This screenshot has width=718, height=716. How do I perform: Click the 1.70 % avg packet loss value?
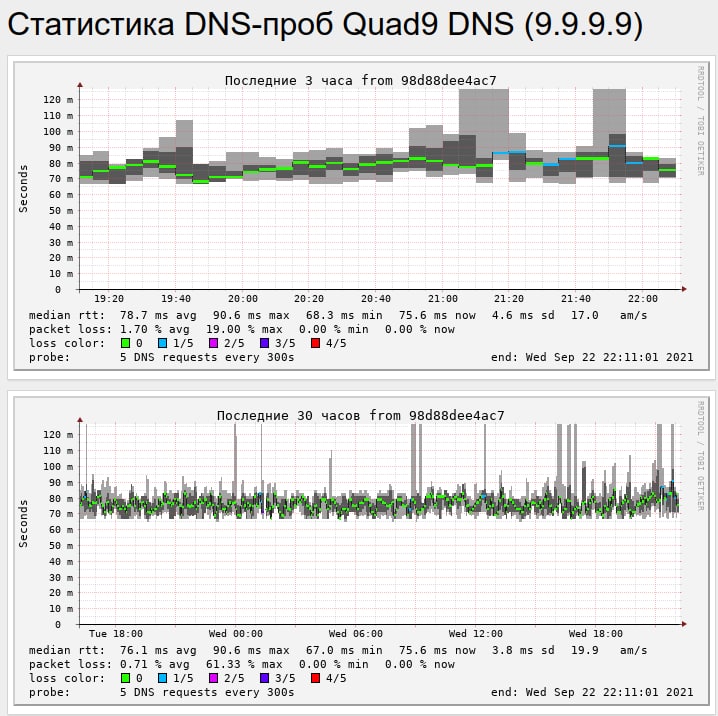(x=155, y=329)
